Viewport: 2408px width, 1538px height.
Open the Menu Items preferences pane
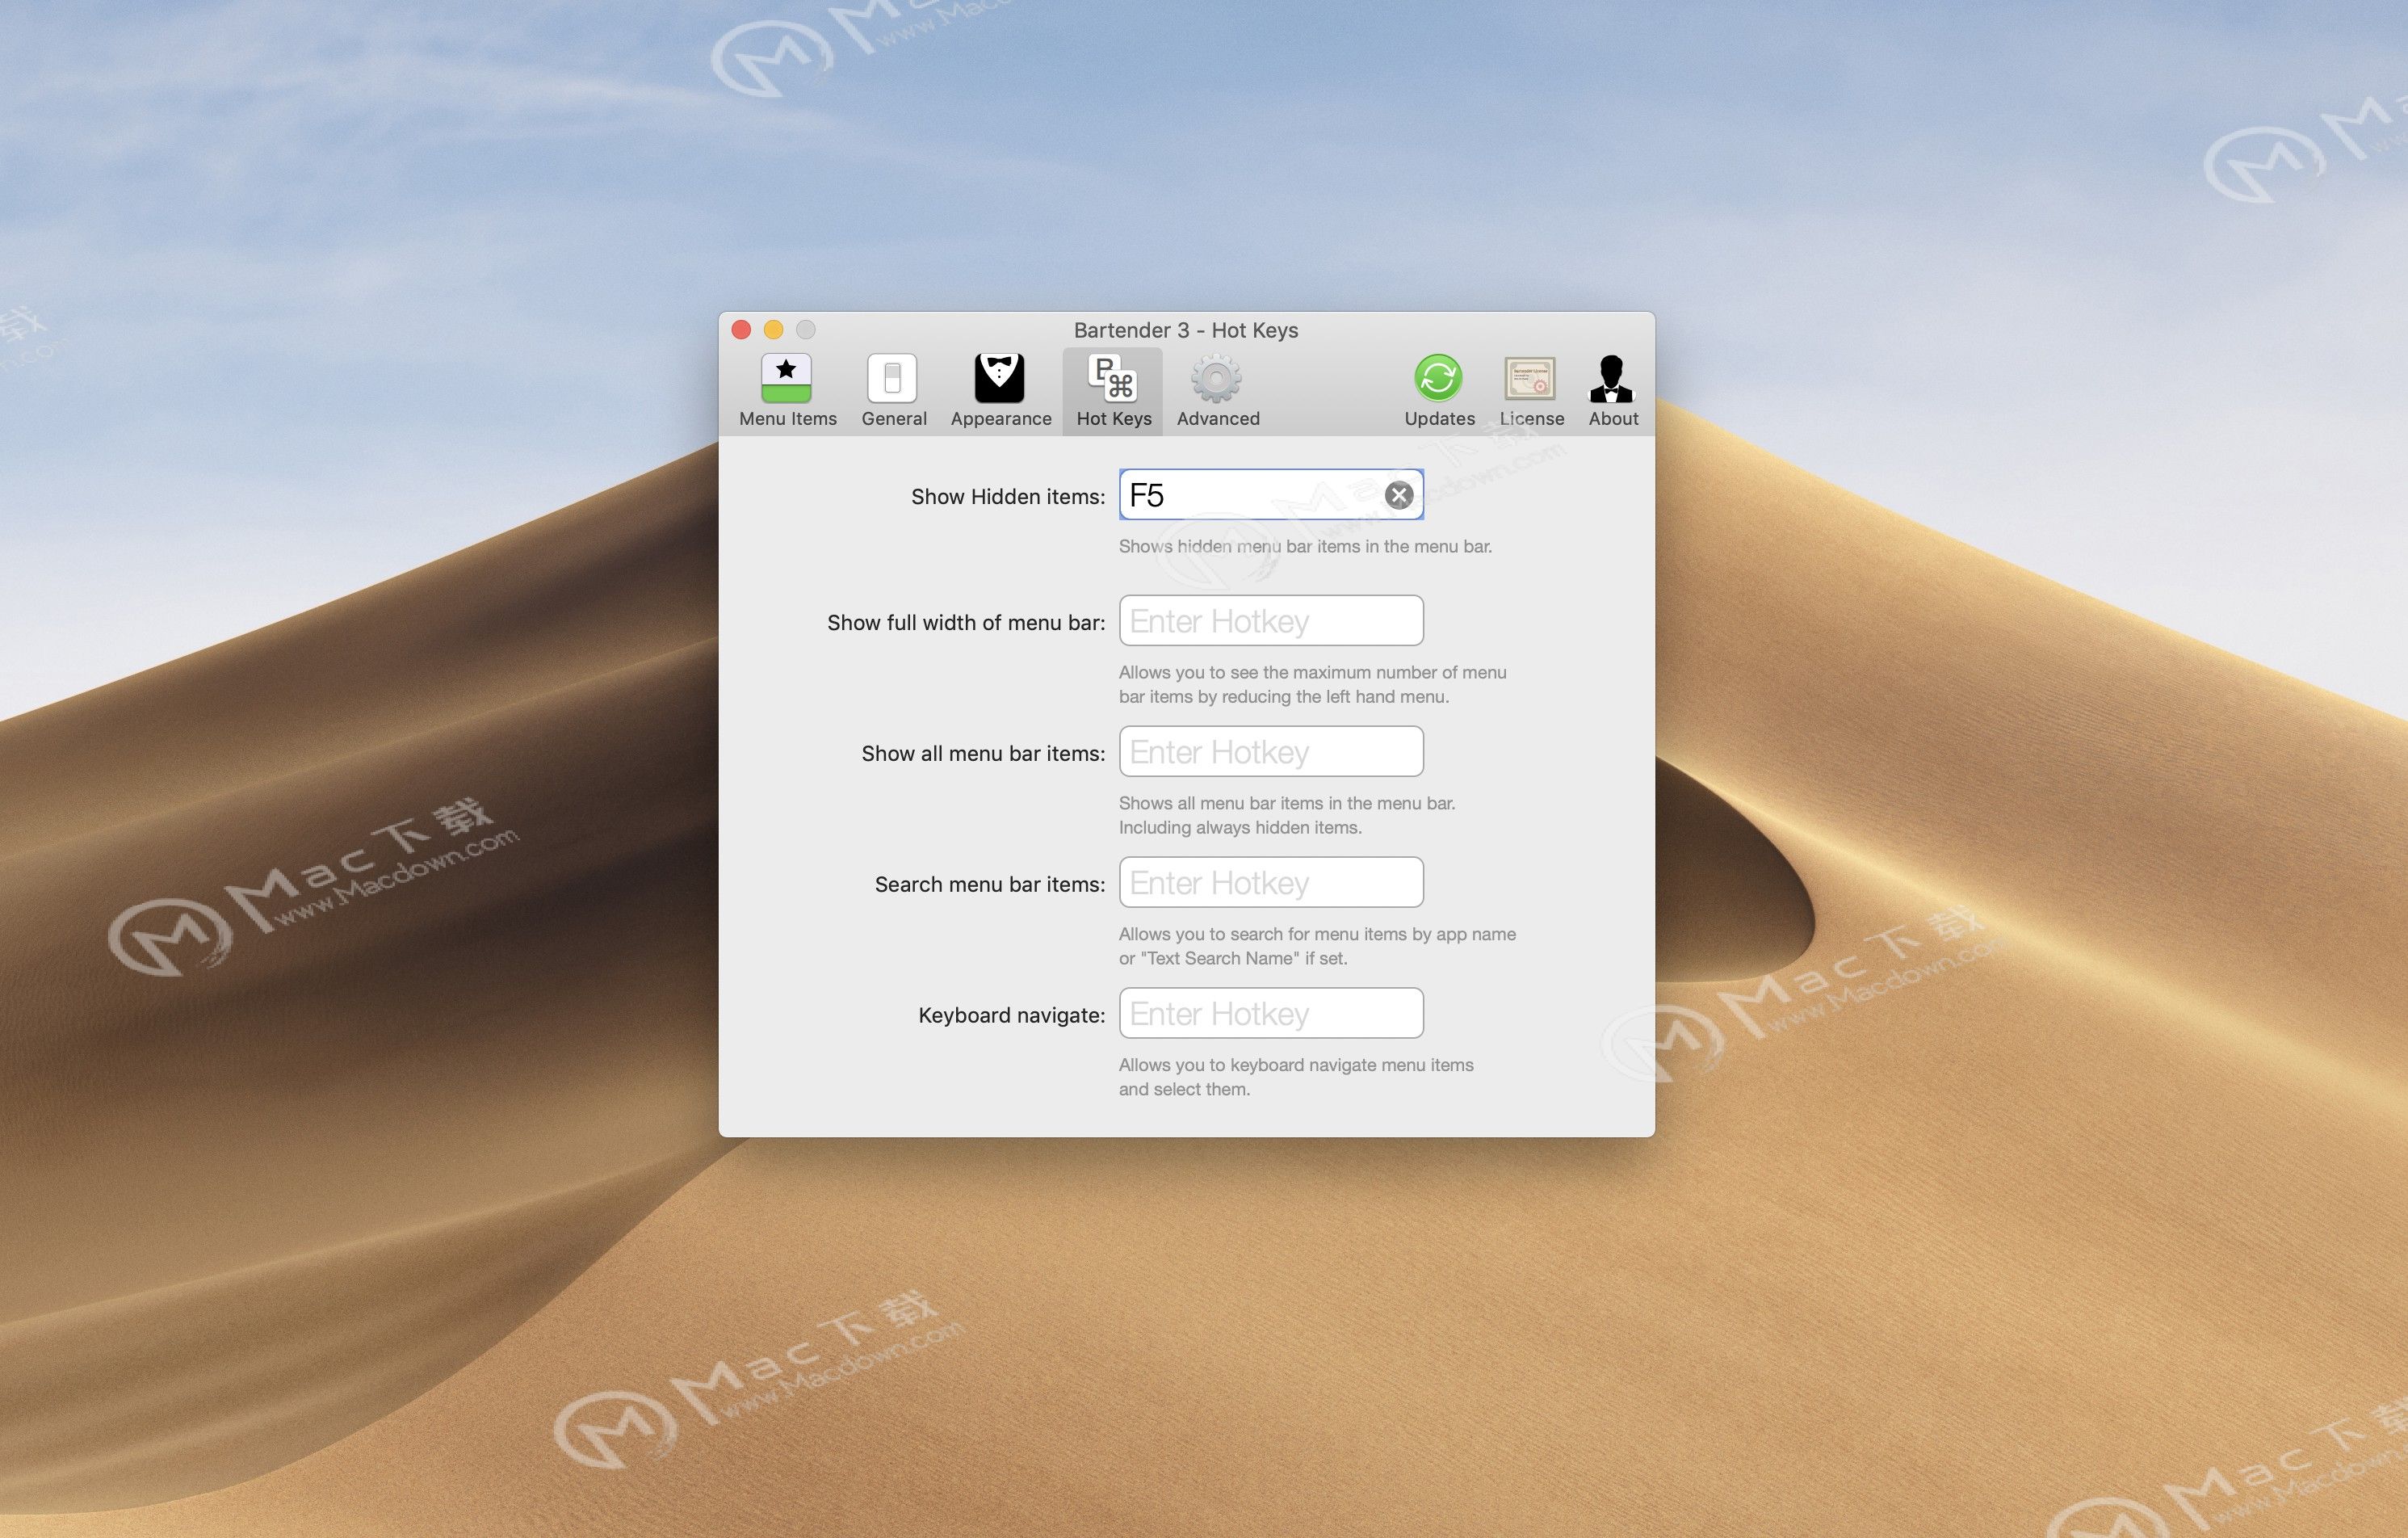coord(787,391)
